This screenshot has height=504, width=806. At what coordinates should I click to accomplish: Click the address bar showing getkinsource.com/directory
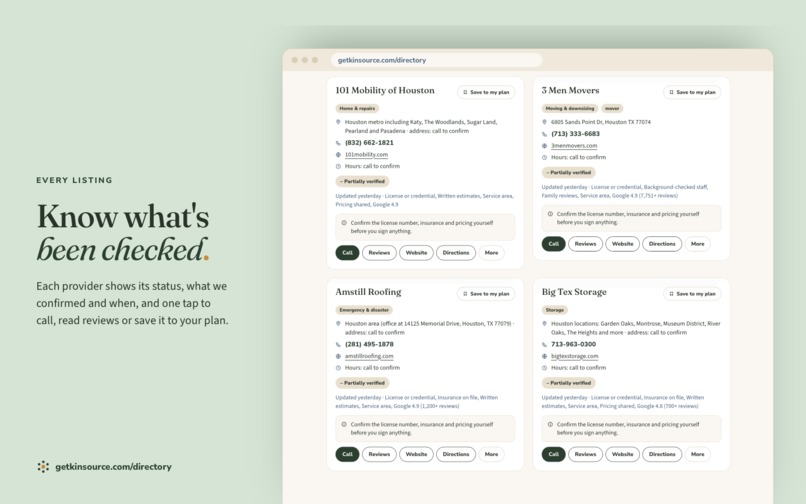tap(436, 60)
